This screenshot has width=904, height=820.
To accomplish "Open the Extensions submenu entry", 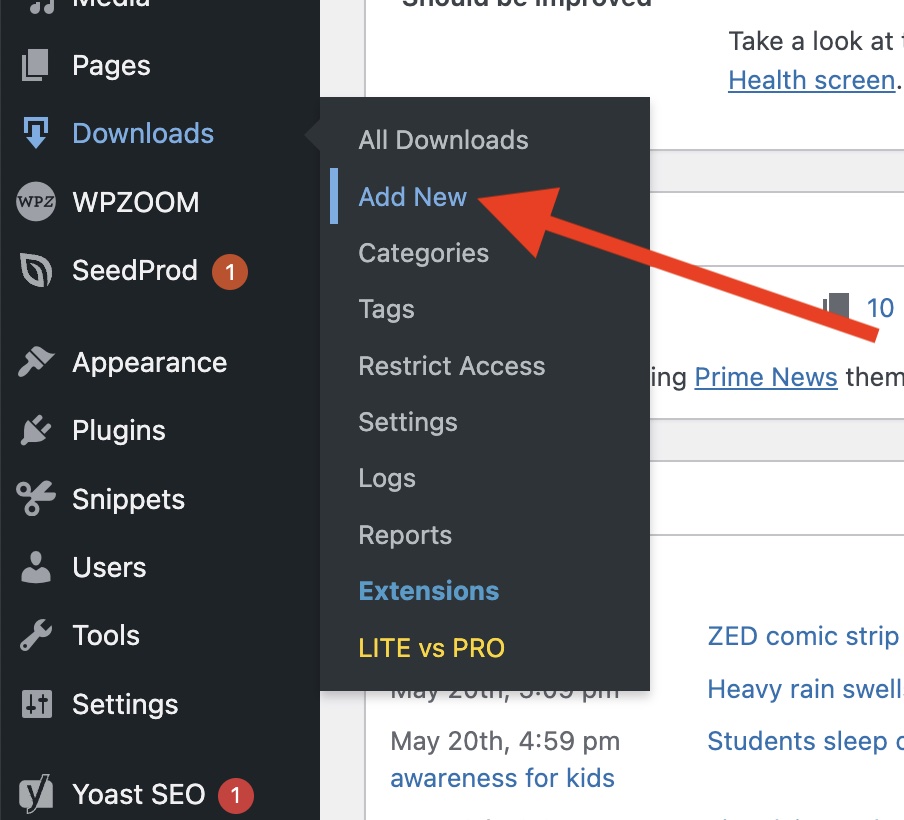I will pyautogui.click(x=428, y=591).
